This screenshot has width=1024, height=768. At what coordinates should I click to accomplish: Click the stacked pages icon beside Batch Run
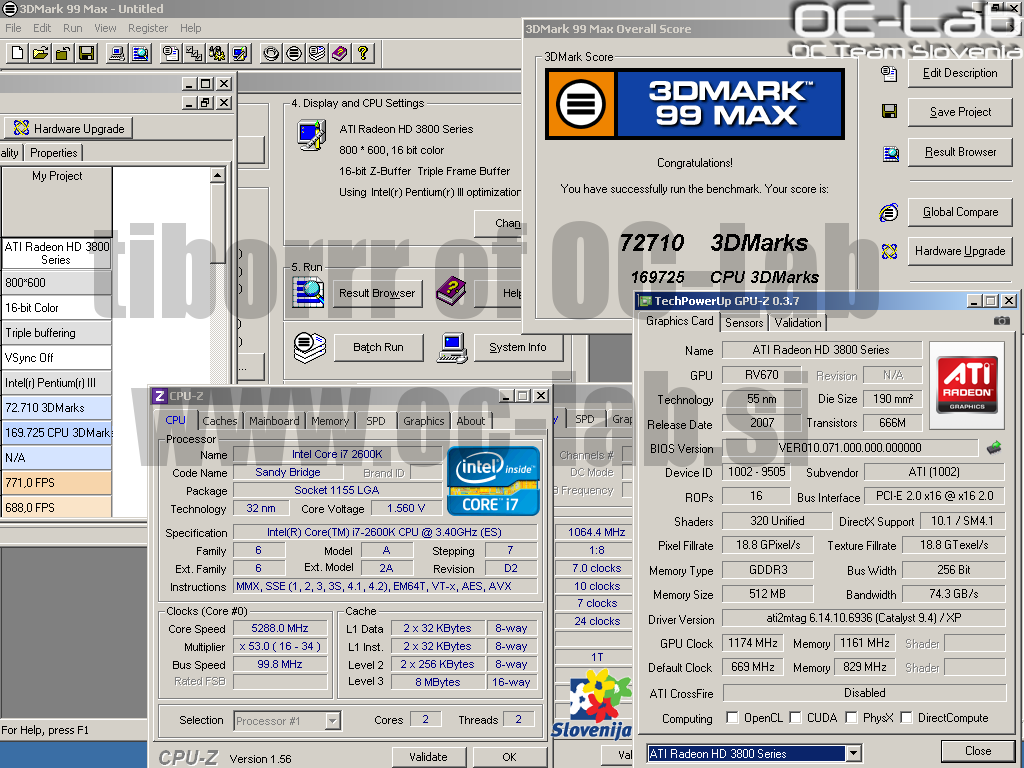309,347
